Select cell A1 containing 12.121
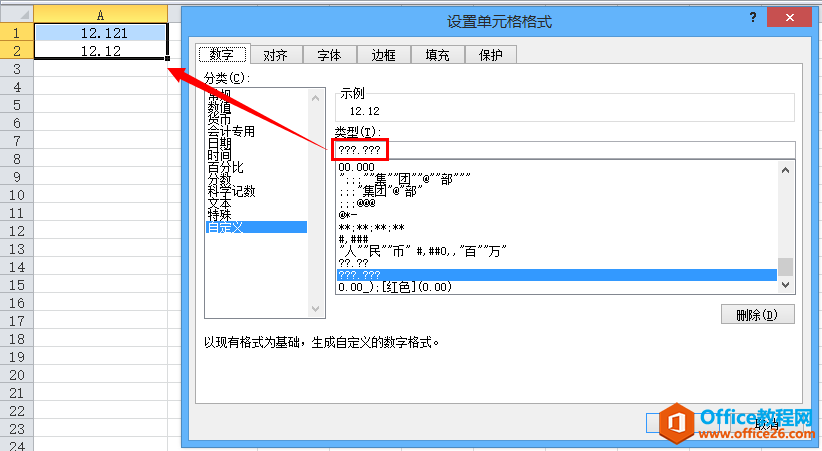This screenshot has height=451, width=822. (100, 33)
